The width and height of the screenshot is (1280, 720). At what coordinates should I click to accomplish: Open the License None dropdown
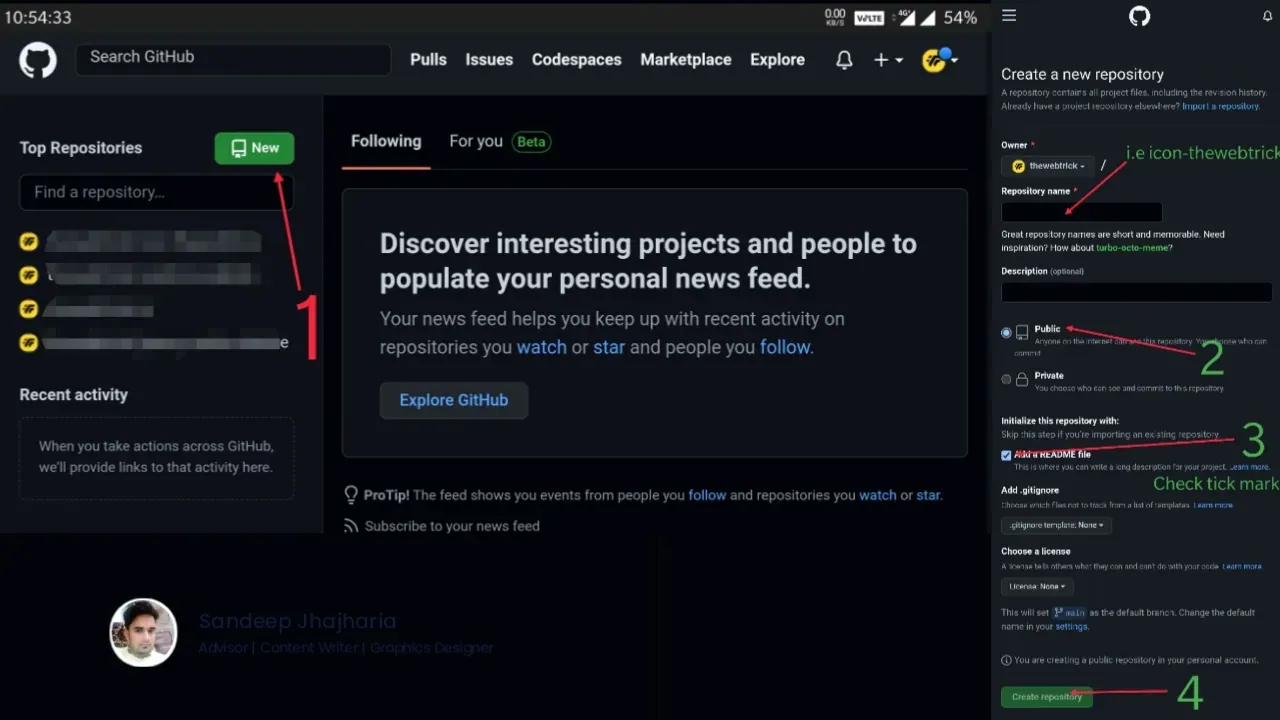(1036, 586)
